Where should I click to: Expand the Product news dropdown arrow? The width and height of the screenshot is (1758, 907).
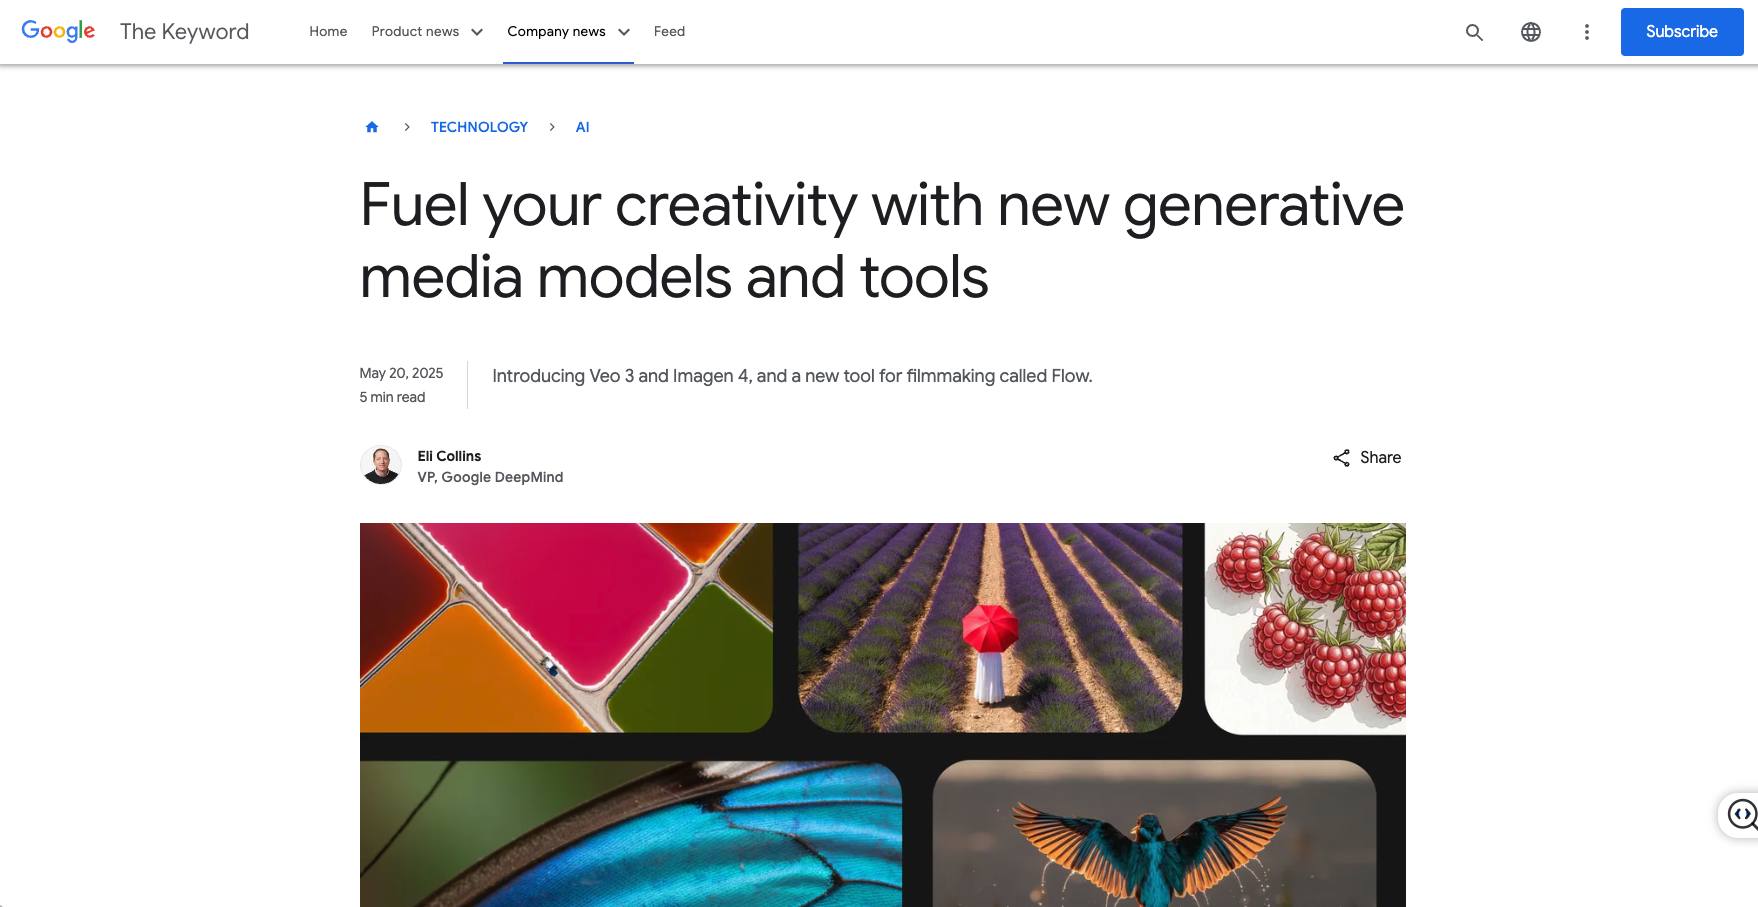pyautogui.click(x=477, y=32)
